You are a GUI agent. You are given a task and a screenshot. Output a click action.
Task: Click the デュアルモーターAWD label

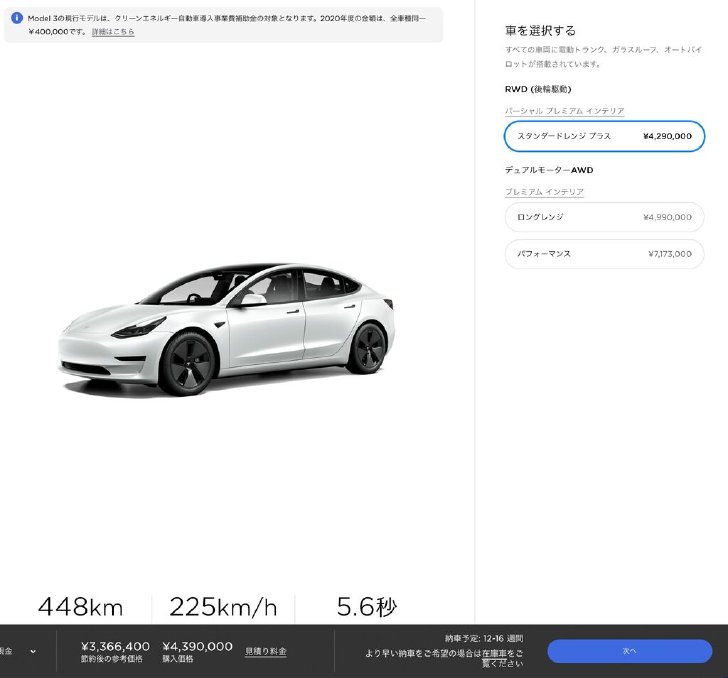tap(549, 170)
